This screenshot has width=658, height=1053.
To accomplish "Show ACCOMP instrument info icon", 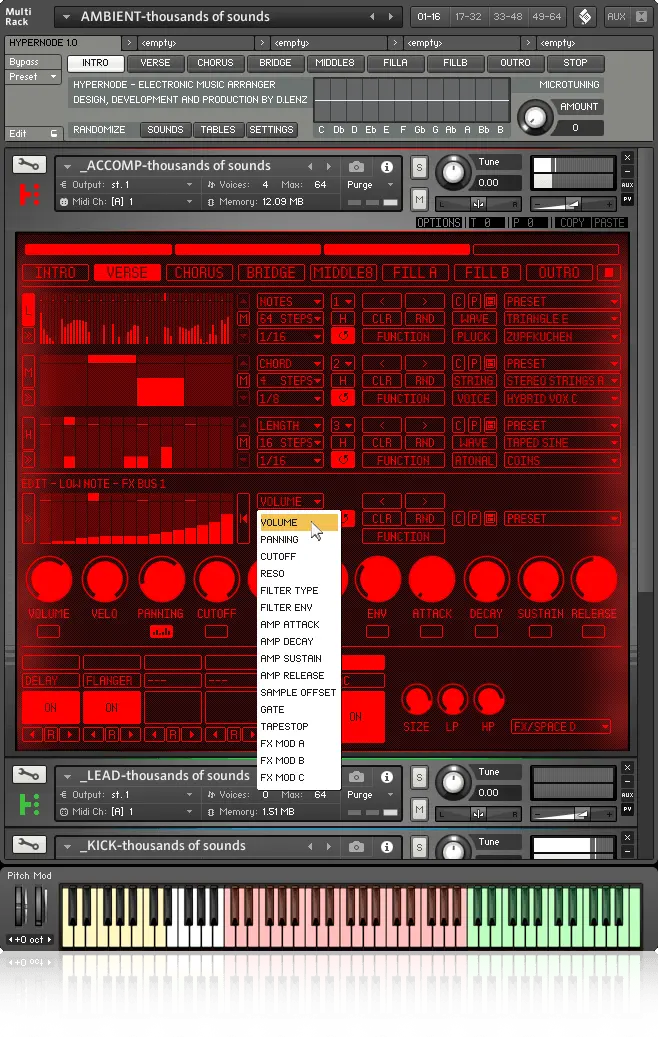I will [x=387, y=166].
